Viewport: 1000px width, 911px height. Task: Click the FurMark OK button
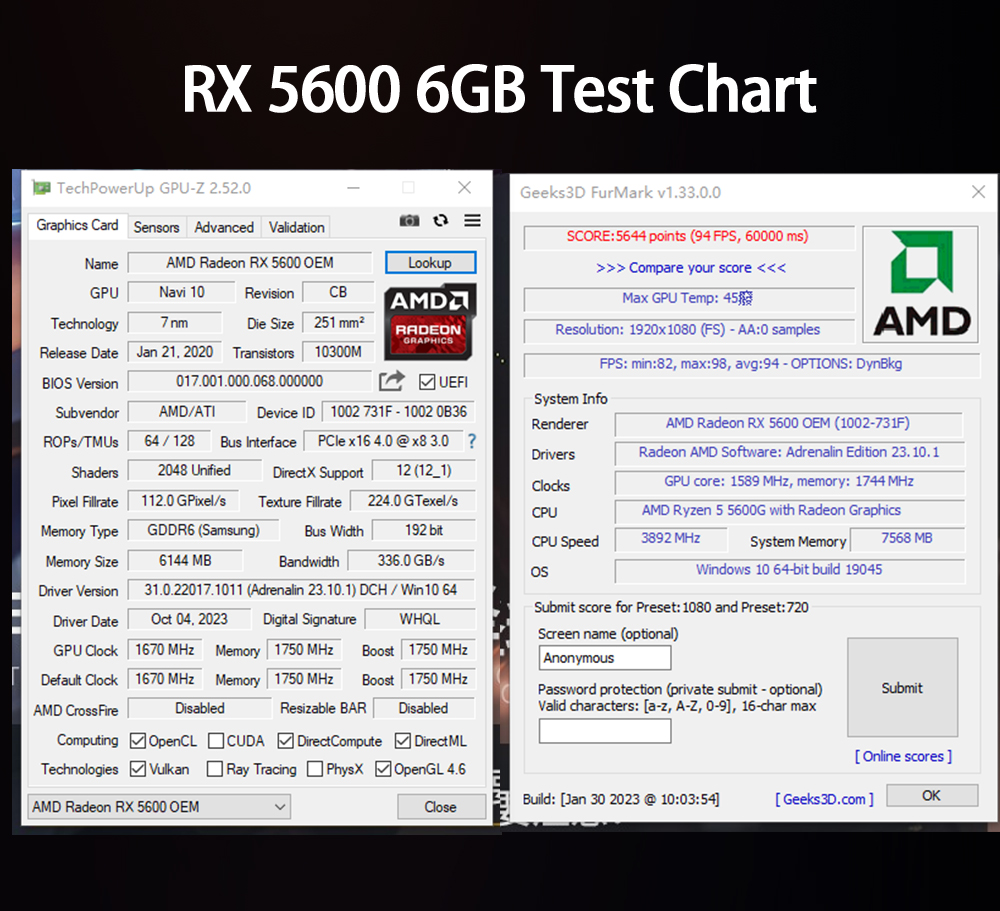pyautogui.click(x=931, y=796)
